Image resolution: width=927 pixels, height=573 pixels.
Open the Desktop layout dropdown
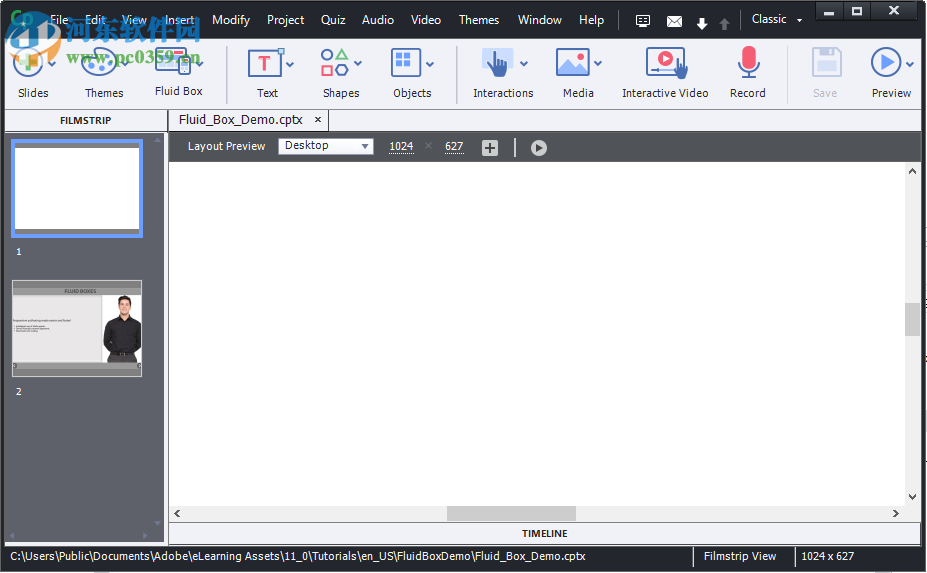(x=326, y=145)
